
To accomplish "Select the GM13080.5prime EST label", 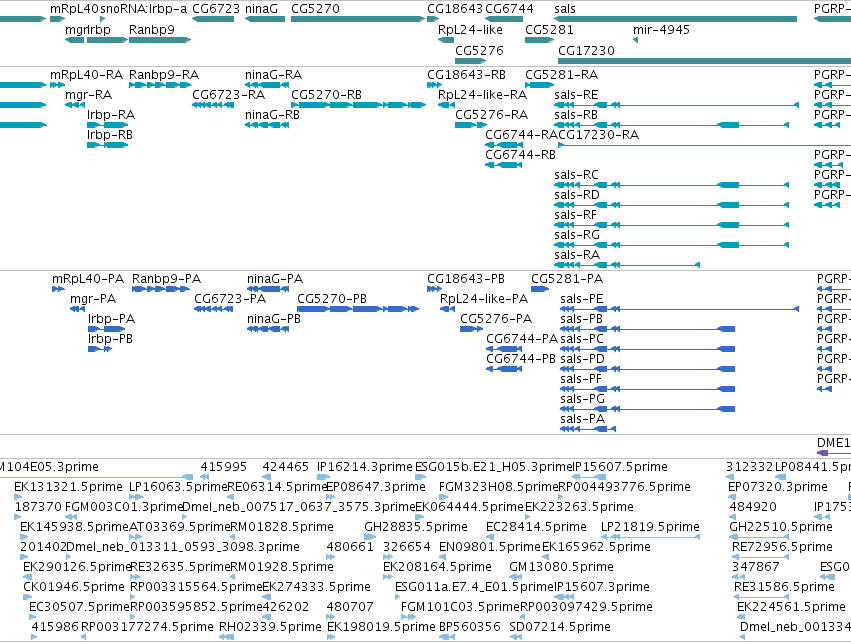I will (x=561, y=567).
